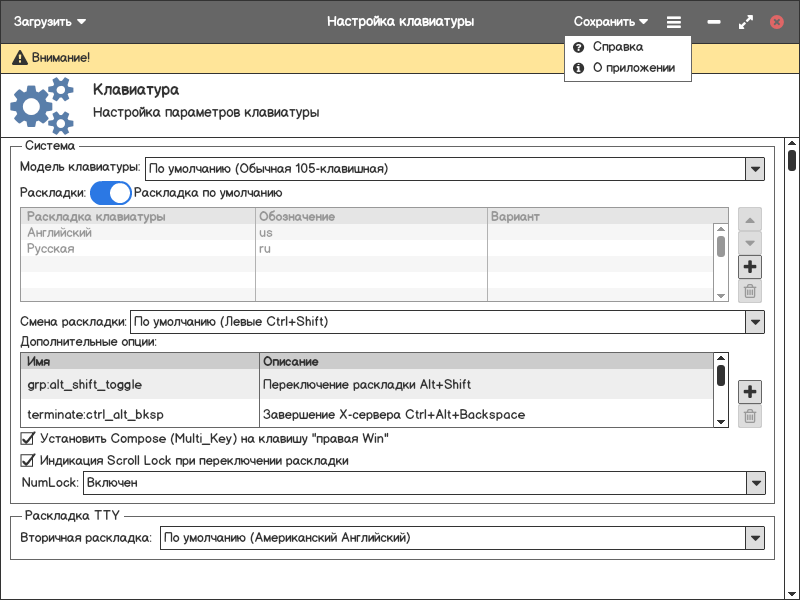800x600 pixels.
Task: Open the Загрузить button menu
Action: click(x=50, y=21)
